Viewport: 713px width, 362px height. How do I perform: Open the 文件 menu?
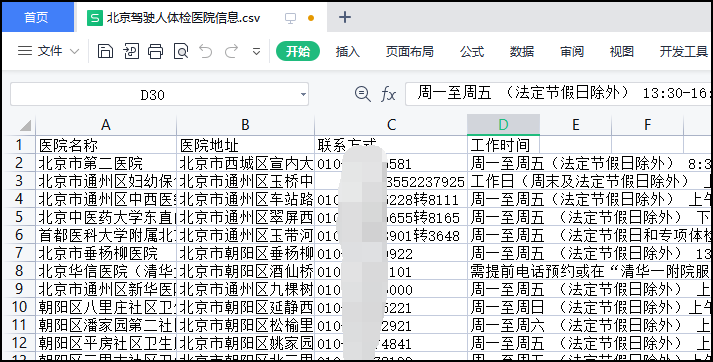click(50, 51)
